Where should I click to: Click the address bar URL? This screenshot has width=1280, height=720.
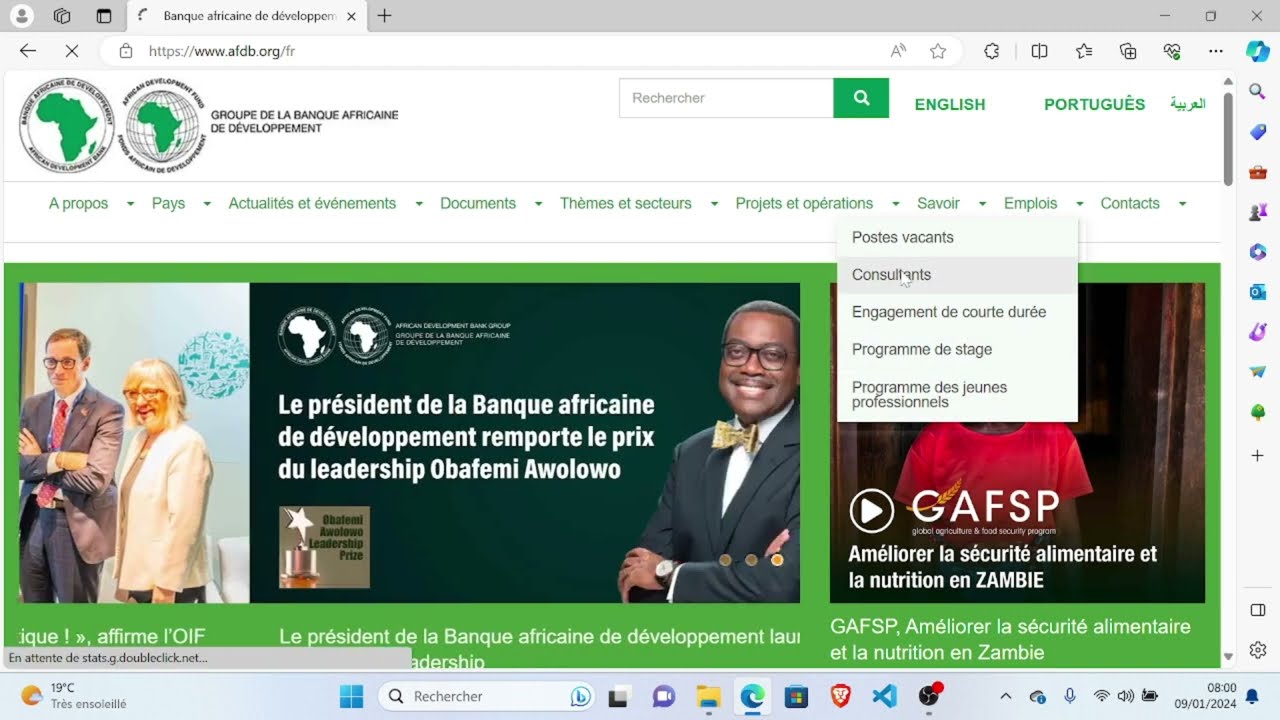click(222, 51)
